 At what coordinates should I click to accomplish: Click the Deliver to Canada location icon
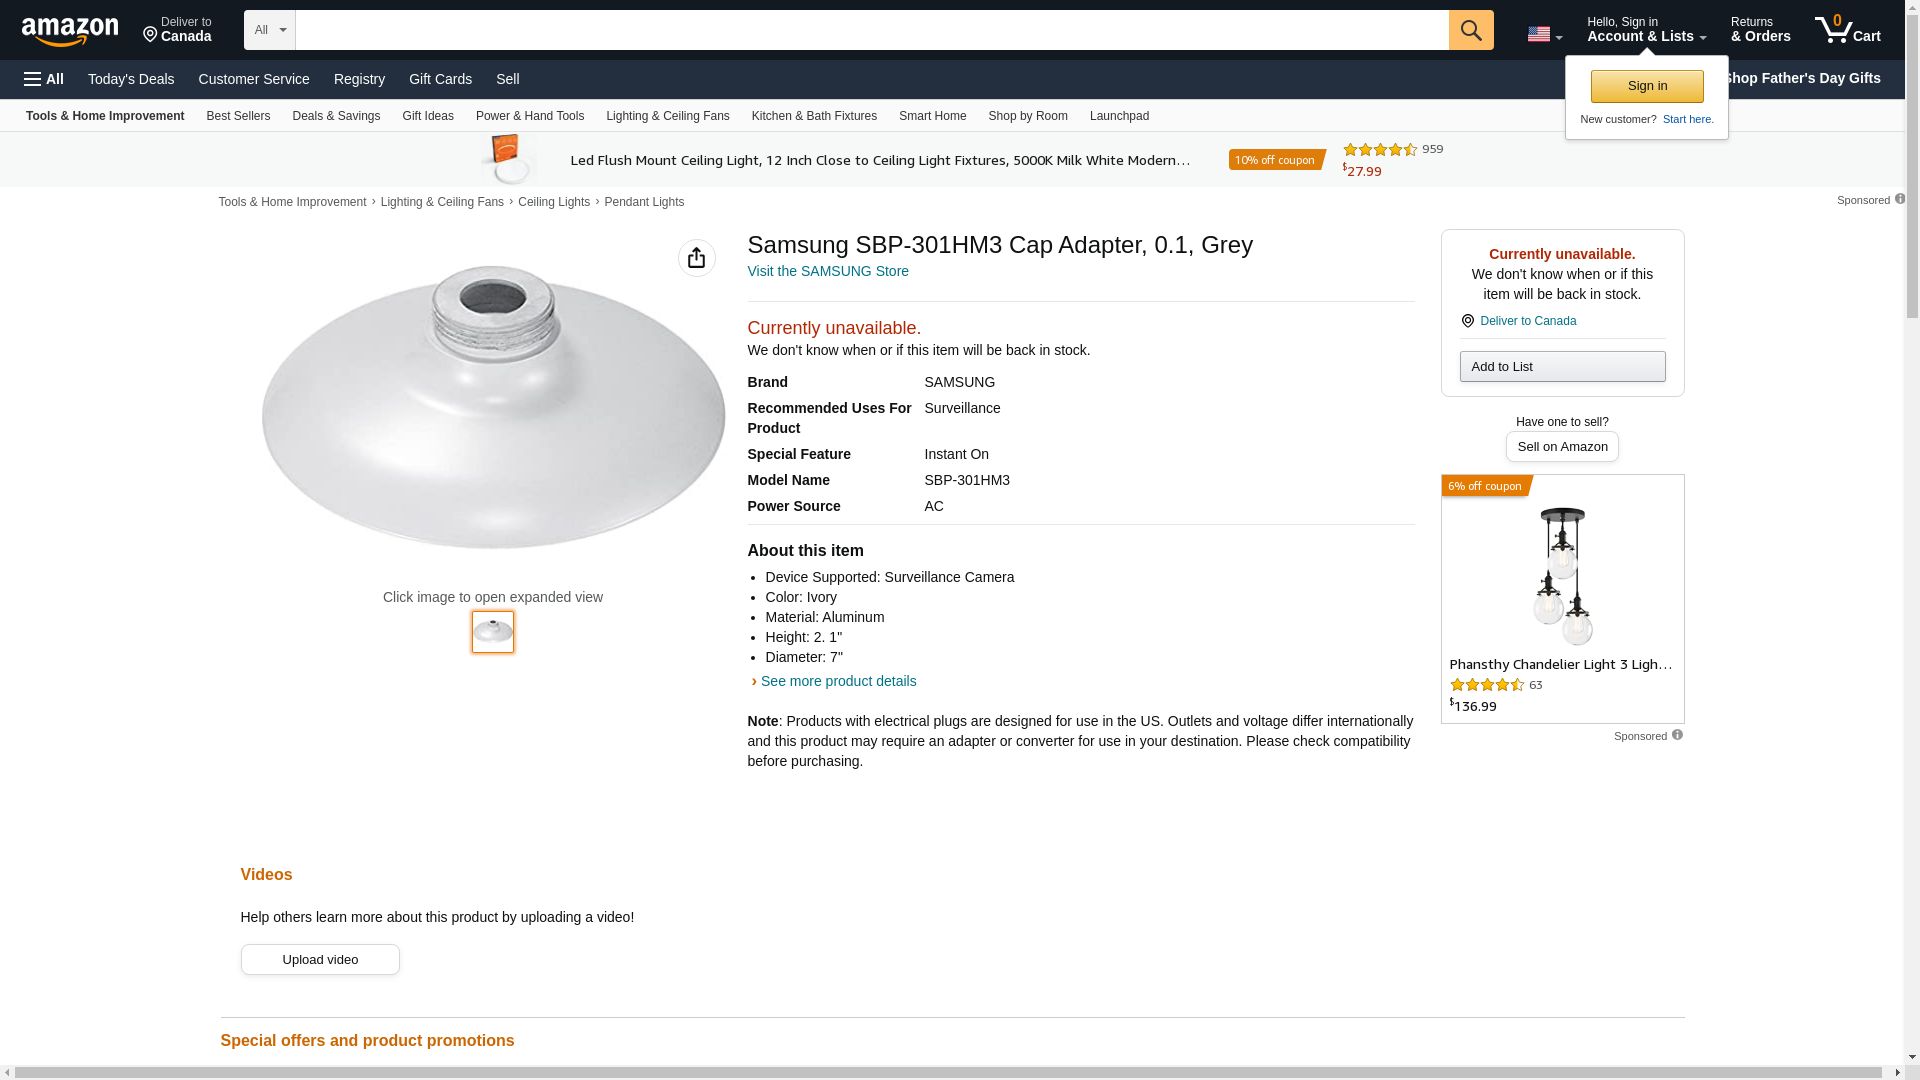point(1467,321)
